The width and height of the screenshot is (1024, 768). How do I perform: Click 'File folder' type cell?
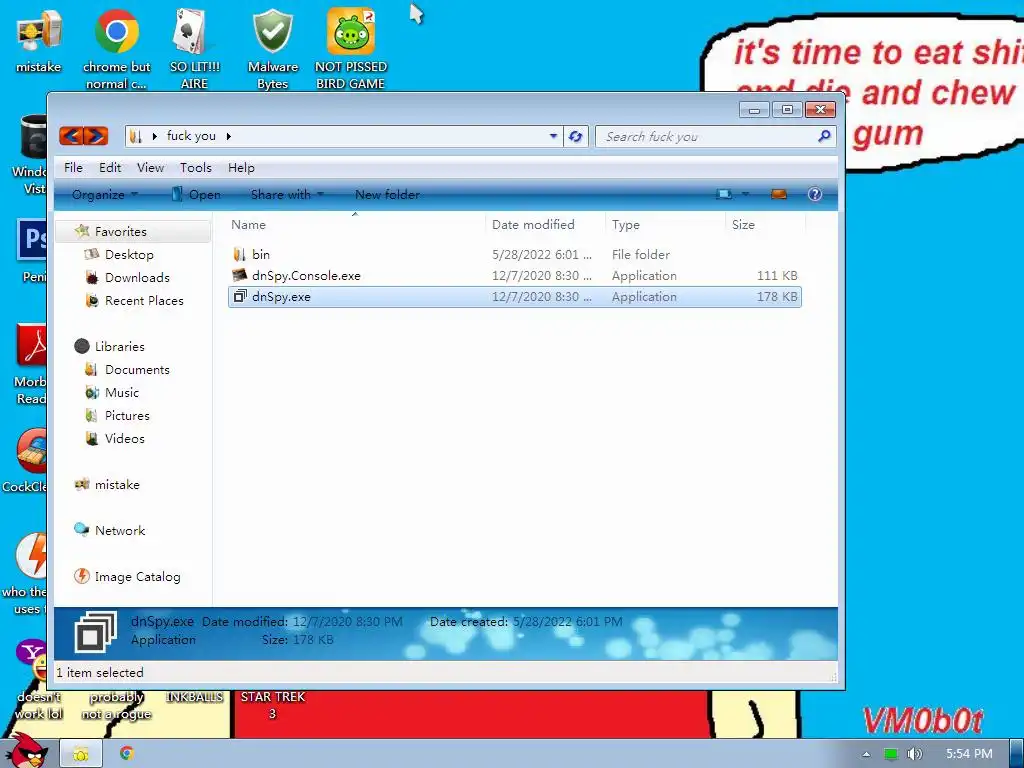pos(641,255)
